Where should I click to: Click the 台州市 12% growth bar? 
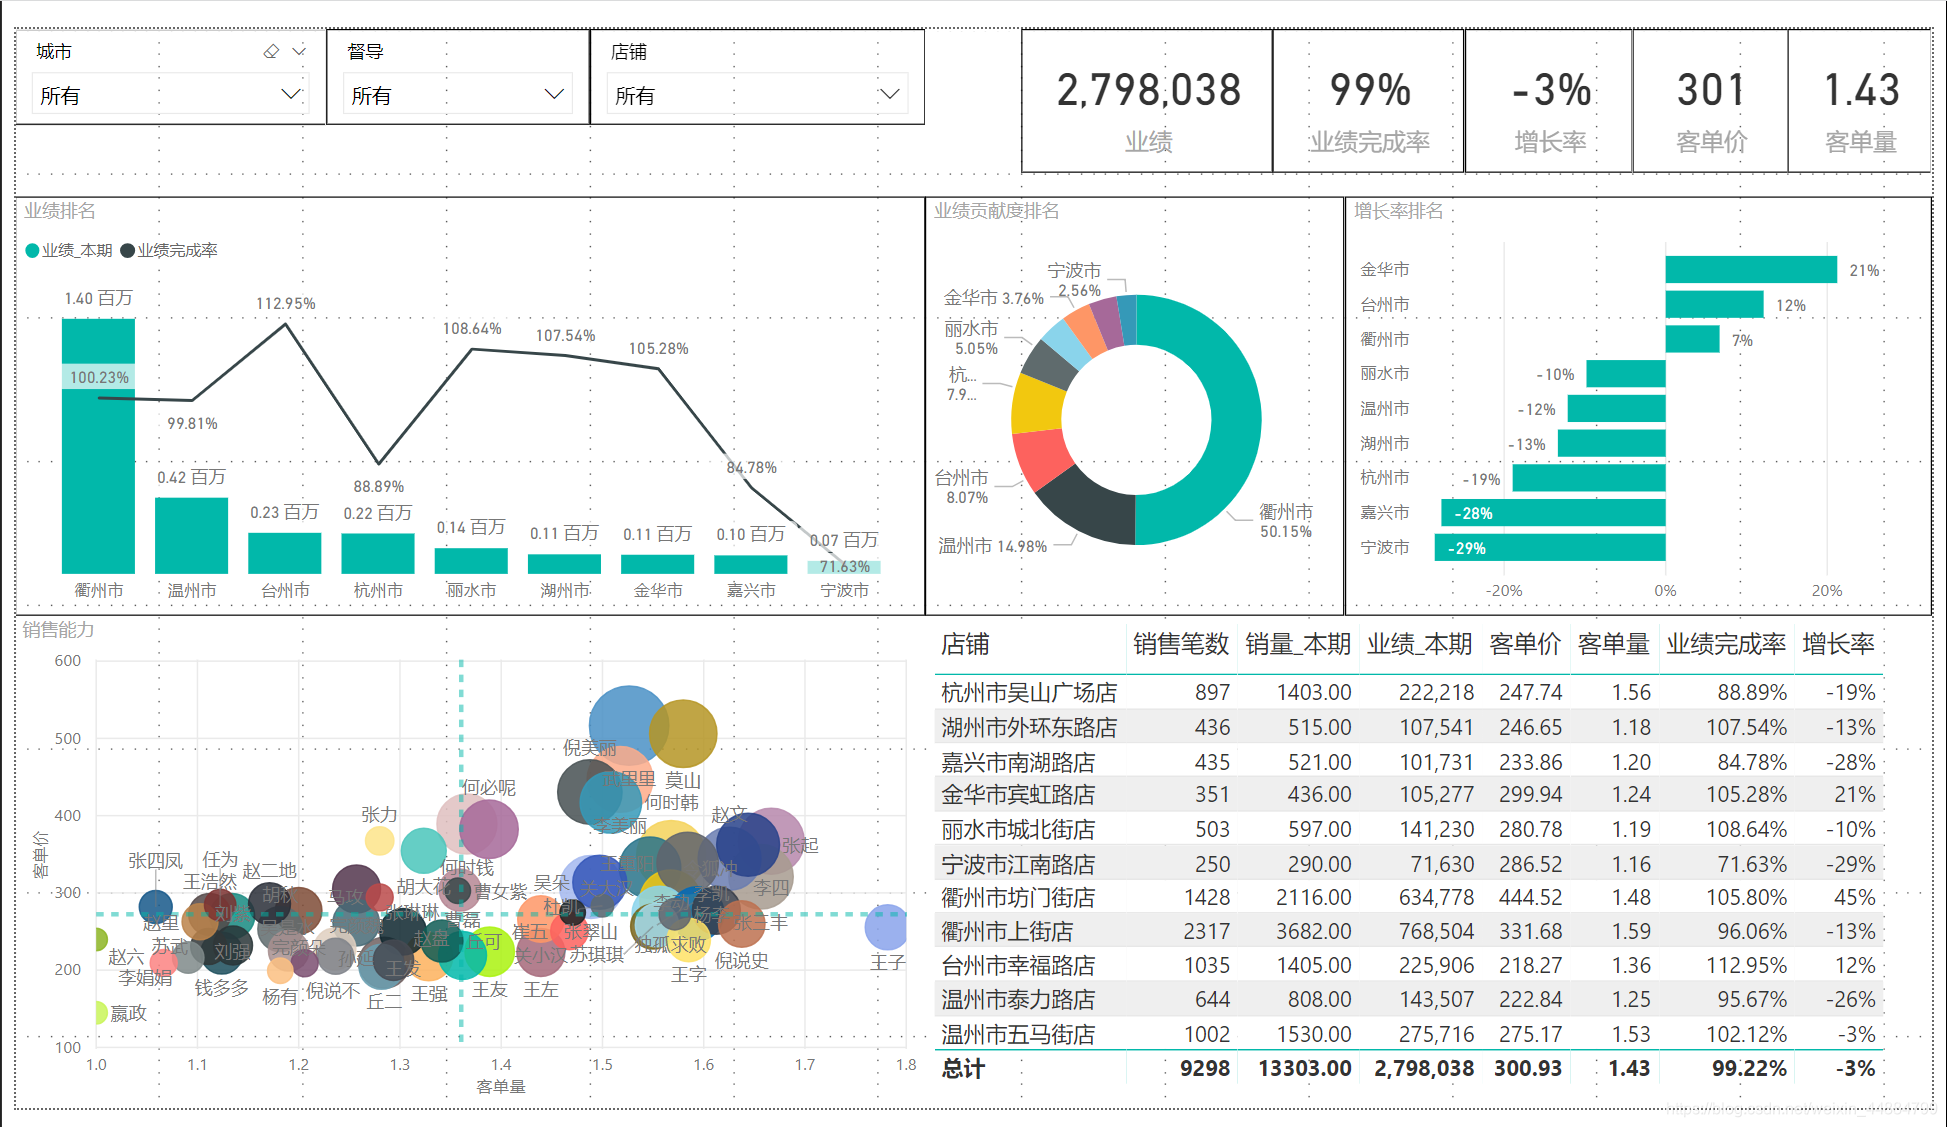click(1714, 305)
